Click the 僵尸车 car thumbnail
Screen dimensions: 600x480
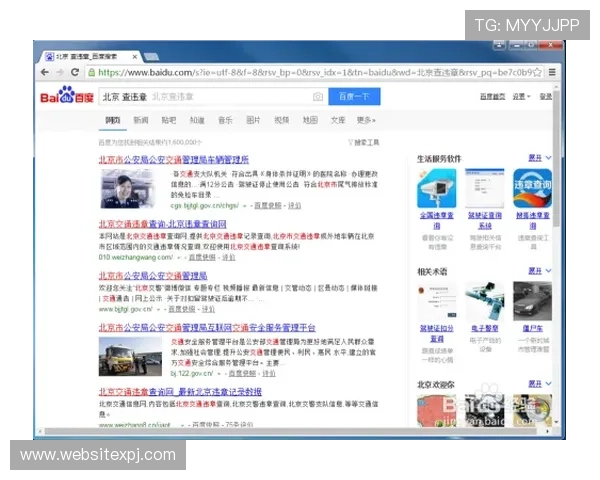click(x=533, y=301)
